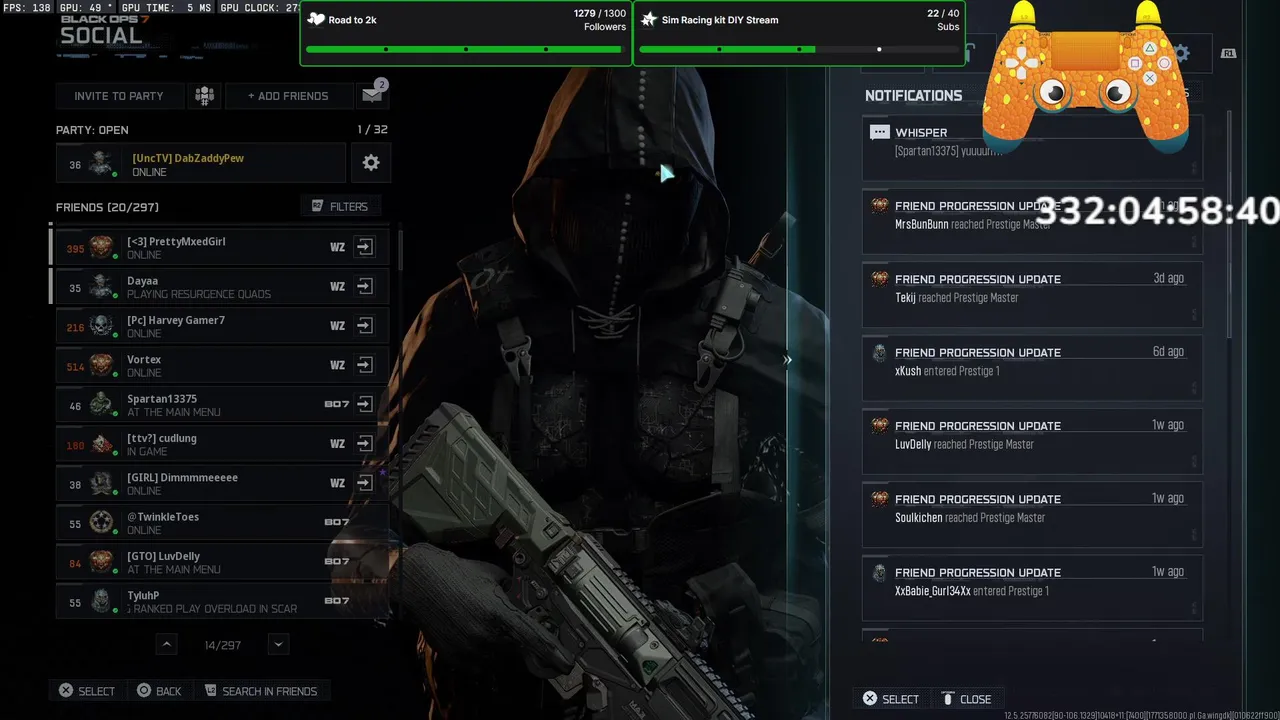Click the Whisper chat bubble icon

click(879, 132)
